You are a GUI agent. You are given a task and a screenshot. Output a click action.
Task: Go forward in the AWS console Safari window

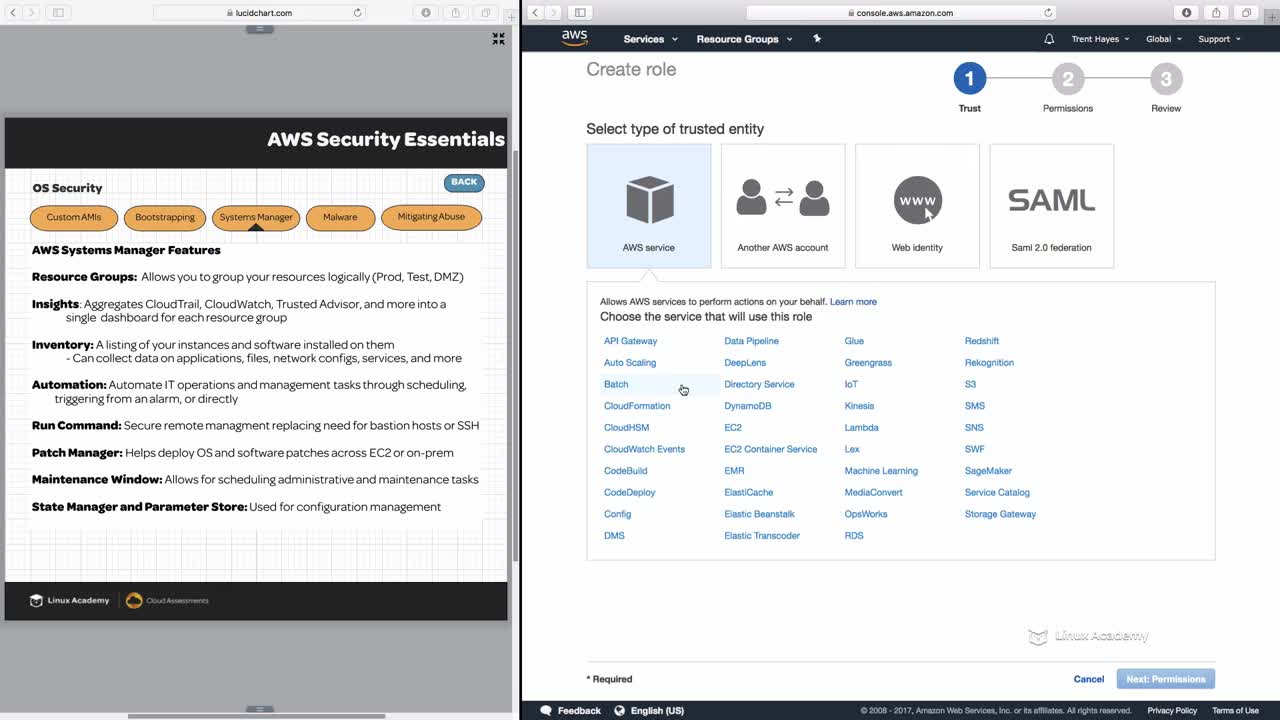554,13
